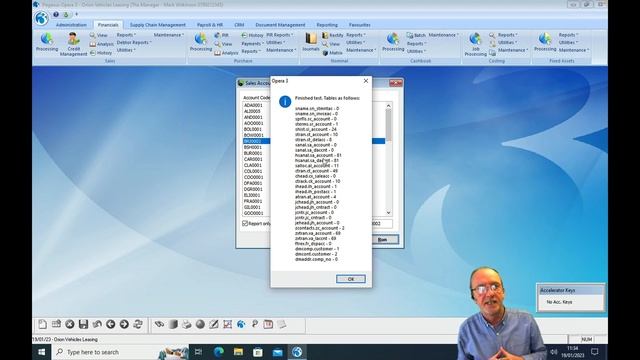Screen dimensions: 640x360
Task: Click the pencil edit toolbar icon
Action: [214, 324]
